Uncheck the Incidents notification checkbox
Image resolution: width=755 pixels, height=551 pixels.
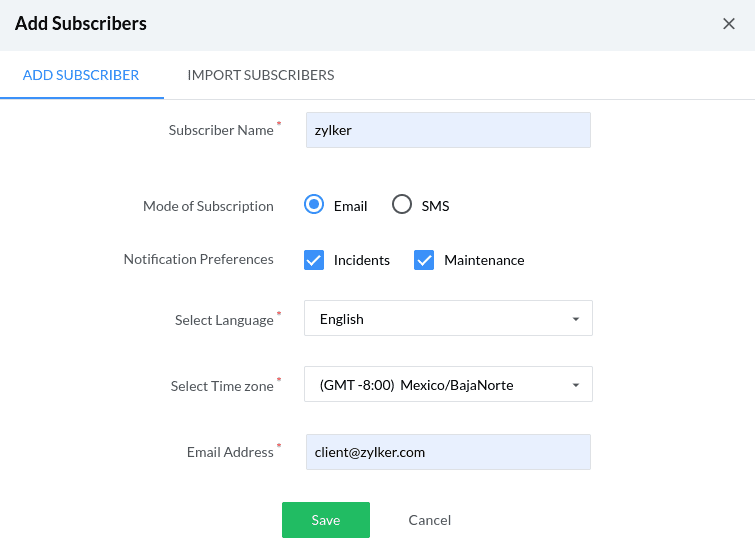click(314, 260)
